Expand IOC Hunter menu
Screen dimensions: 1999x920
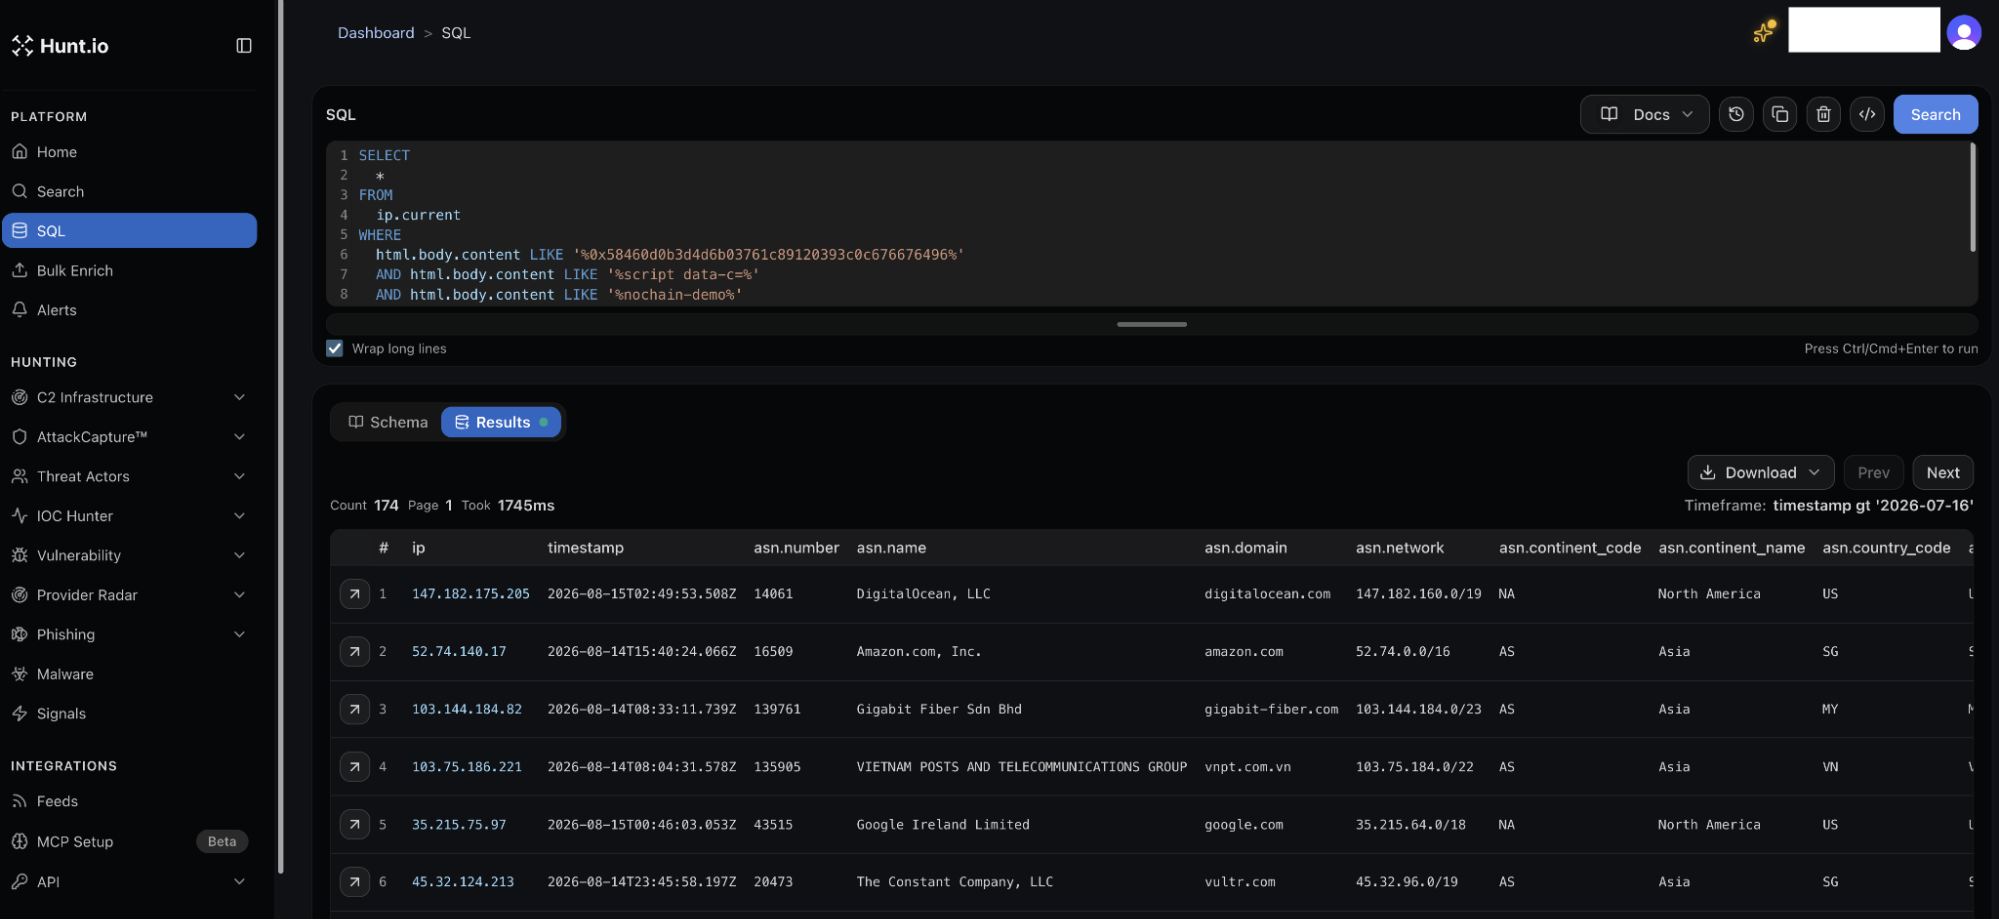pos(129,516)
